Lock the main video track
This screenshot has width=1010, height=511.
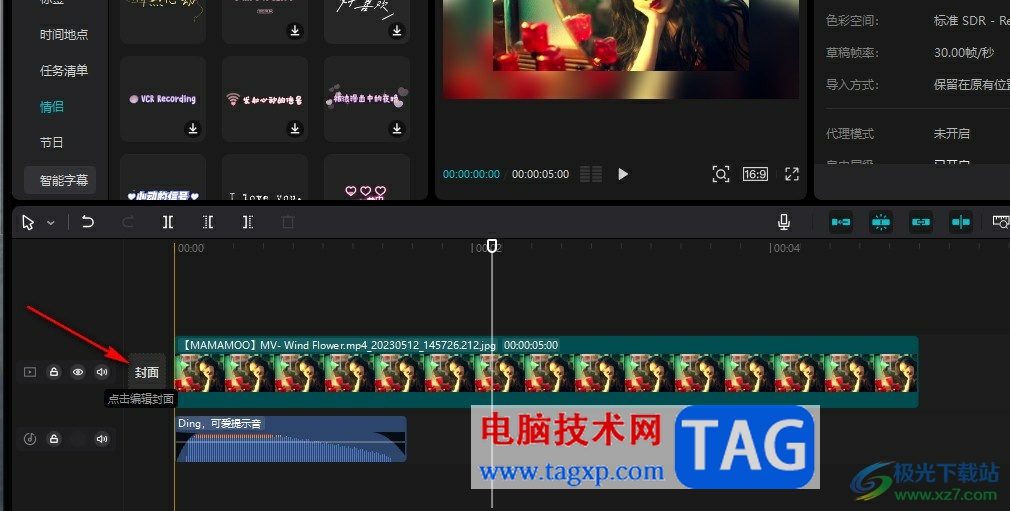(54, 372)
